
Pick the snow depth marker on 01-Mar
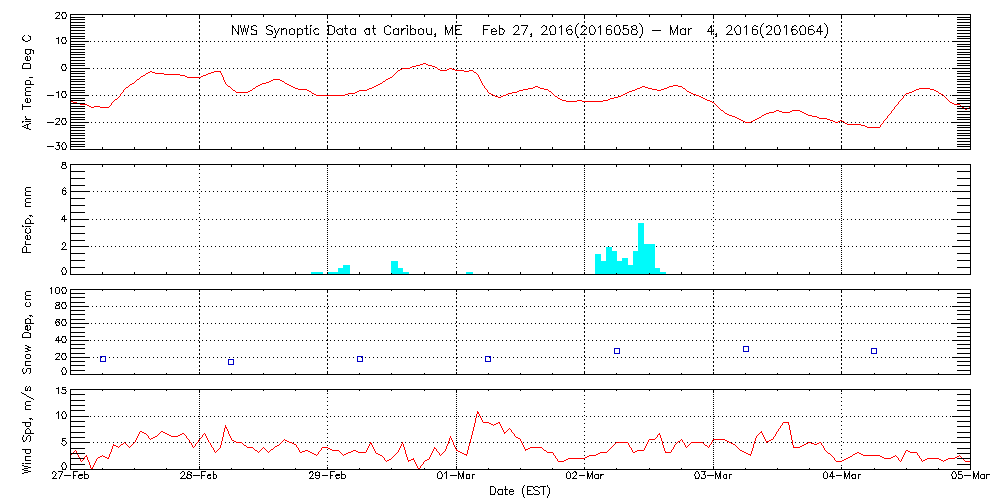click(x=488, y=358)
